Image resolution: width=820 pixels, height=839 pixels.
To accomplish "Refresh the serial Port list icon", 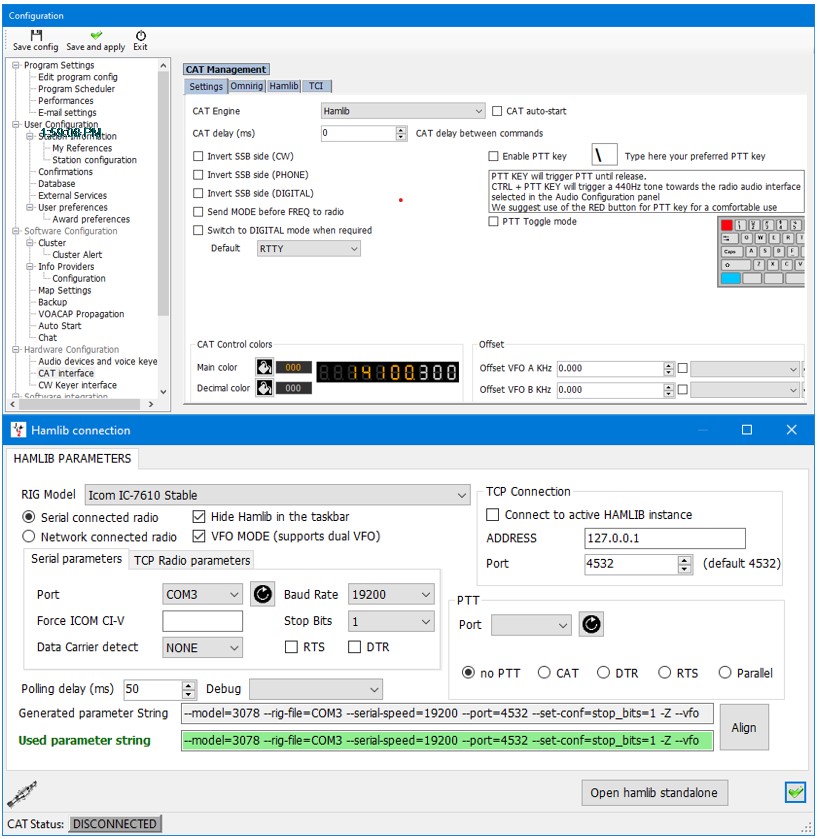I will [x=263, y=594].
